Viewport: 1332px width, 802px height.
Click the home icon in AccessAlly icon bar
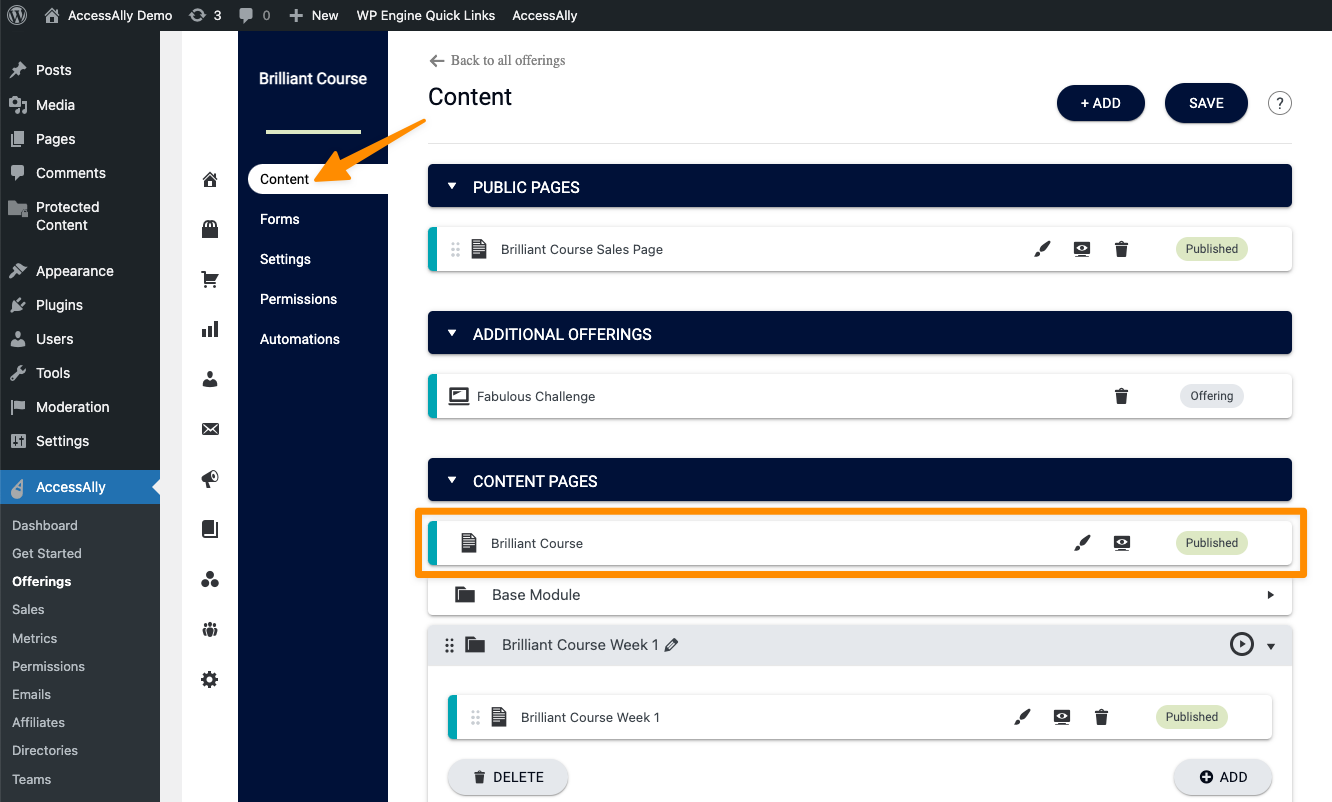[210, 180]
